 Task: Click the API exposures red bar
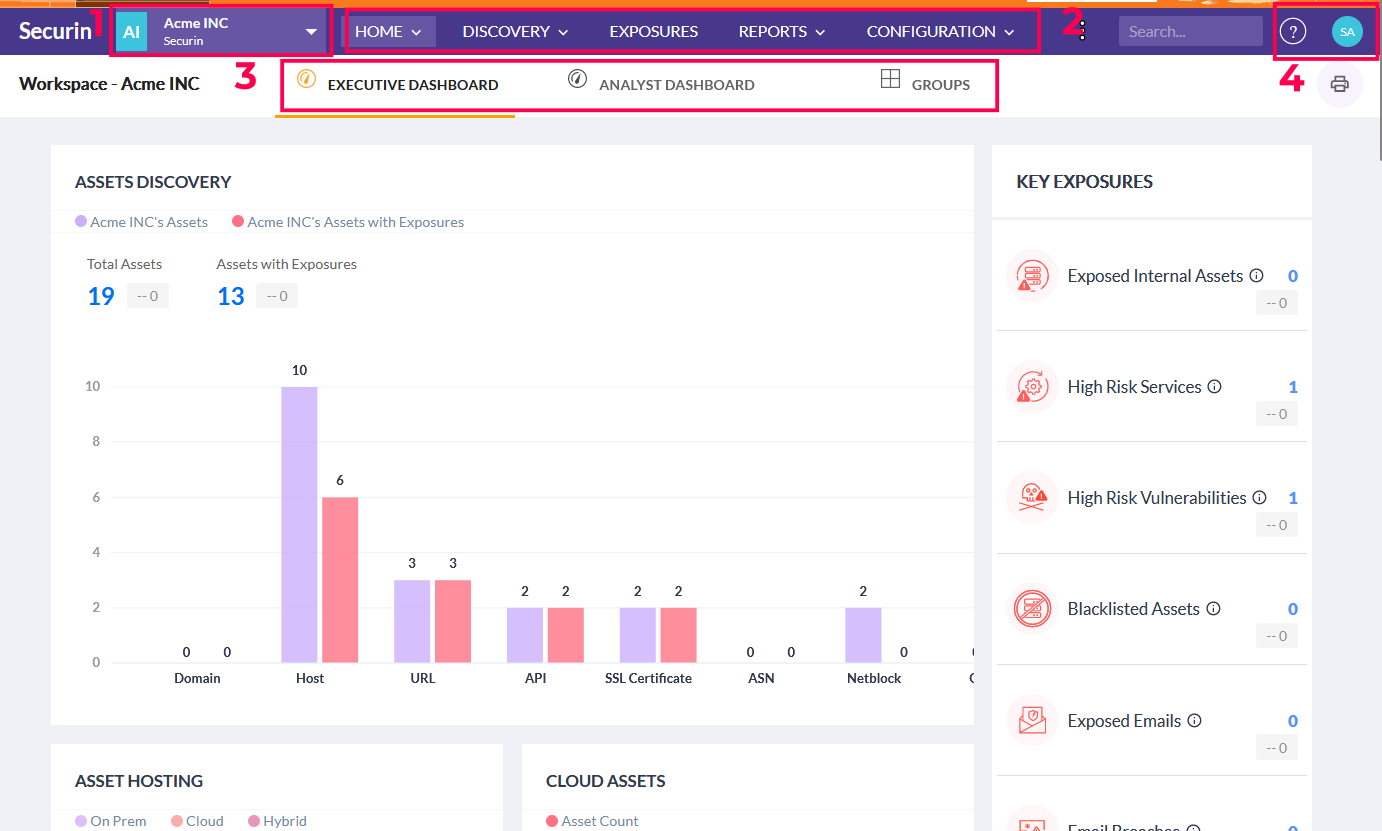(566, 634)
